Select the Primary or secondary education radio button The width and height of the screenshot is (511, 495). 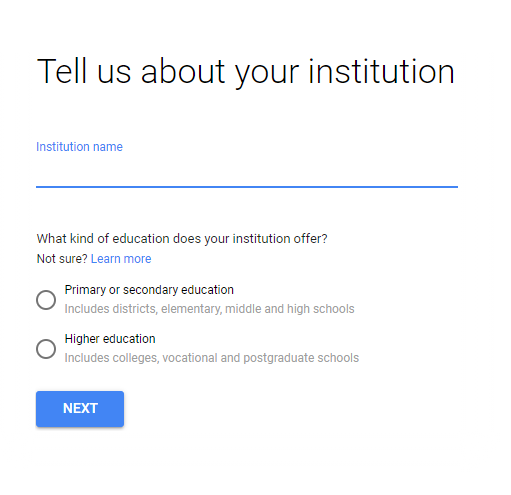pos(46,299)
